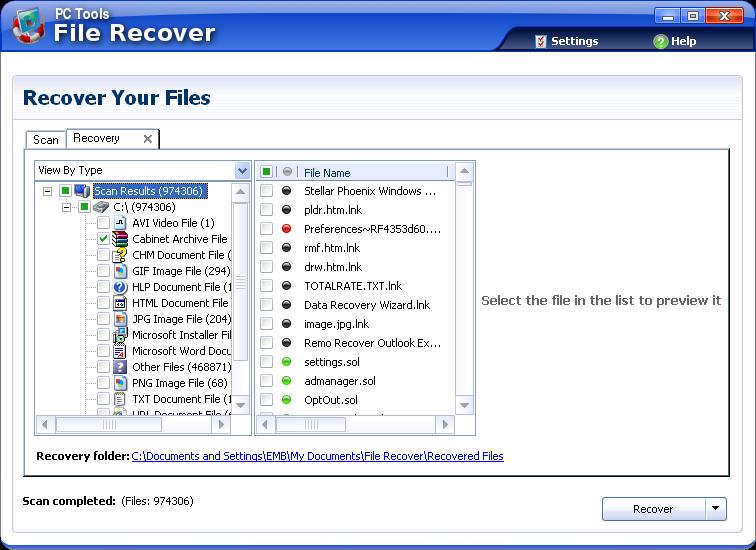The height and width of the screenshot is (550, 756).
Task: Click the Cabinet Archive File books icon
Action: 120,239
